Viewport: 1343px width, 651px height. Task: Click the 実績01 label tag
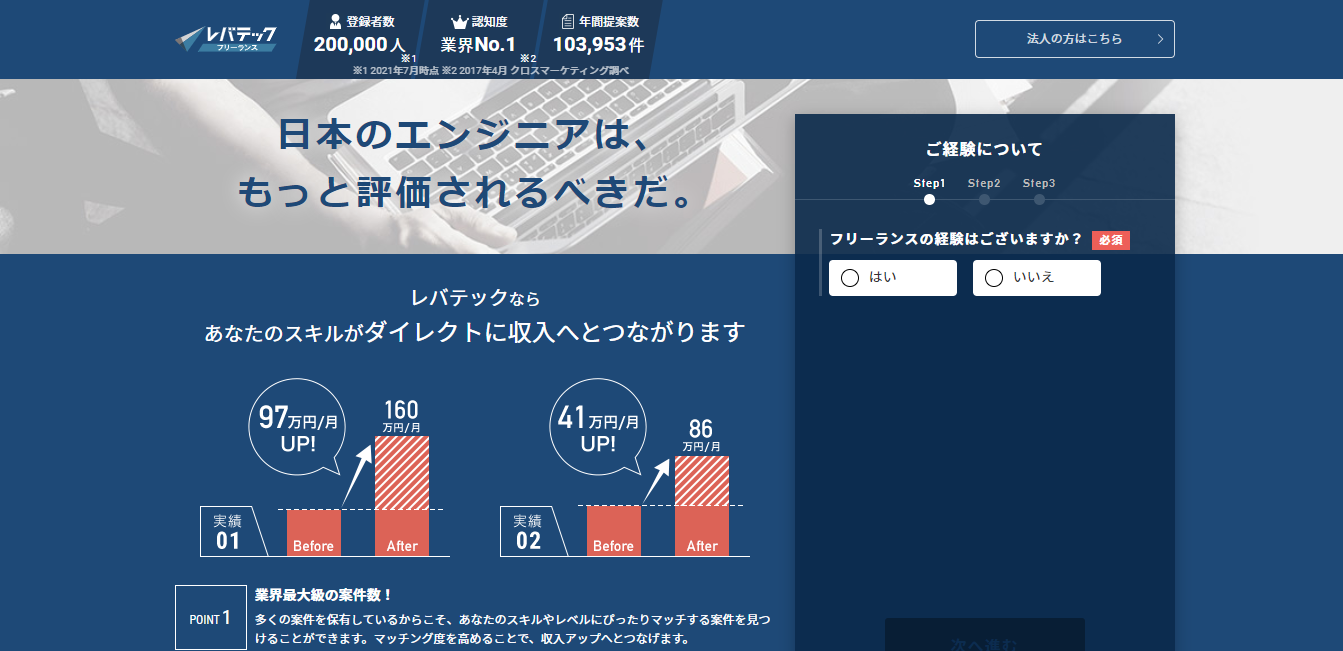click(x=228, y=531)
